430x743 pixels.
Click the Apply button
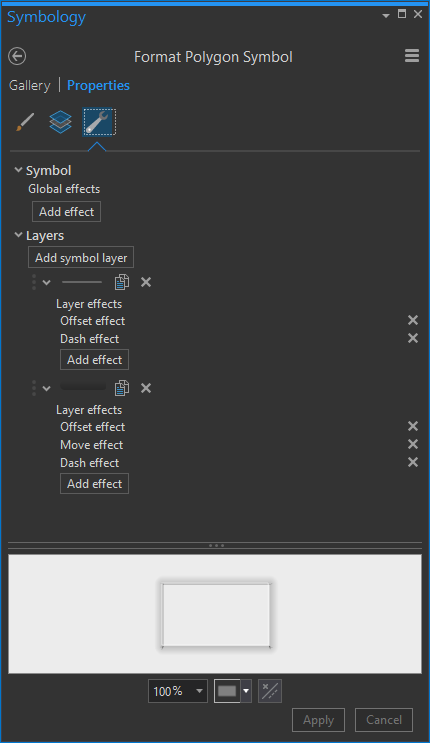click(x=318, y=720)
